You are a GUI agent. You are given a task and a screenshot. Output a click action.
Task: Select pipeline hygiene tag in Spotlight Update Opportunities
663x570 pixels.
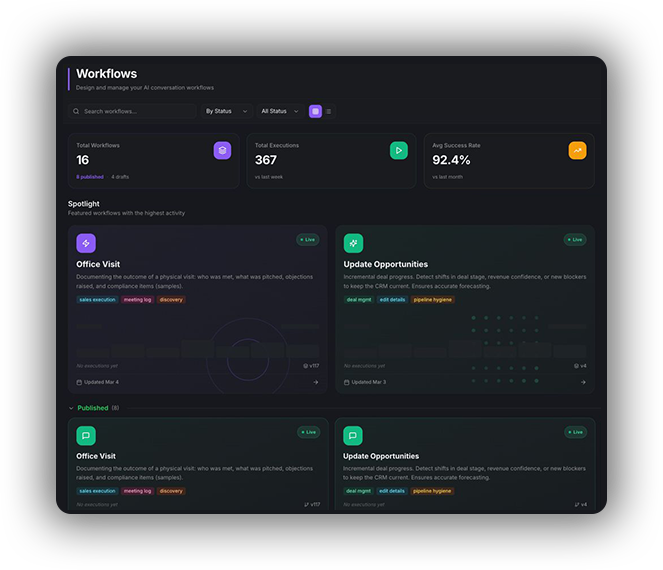[x=432, y=299]
